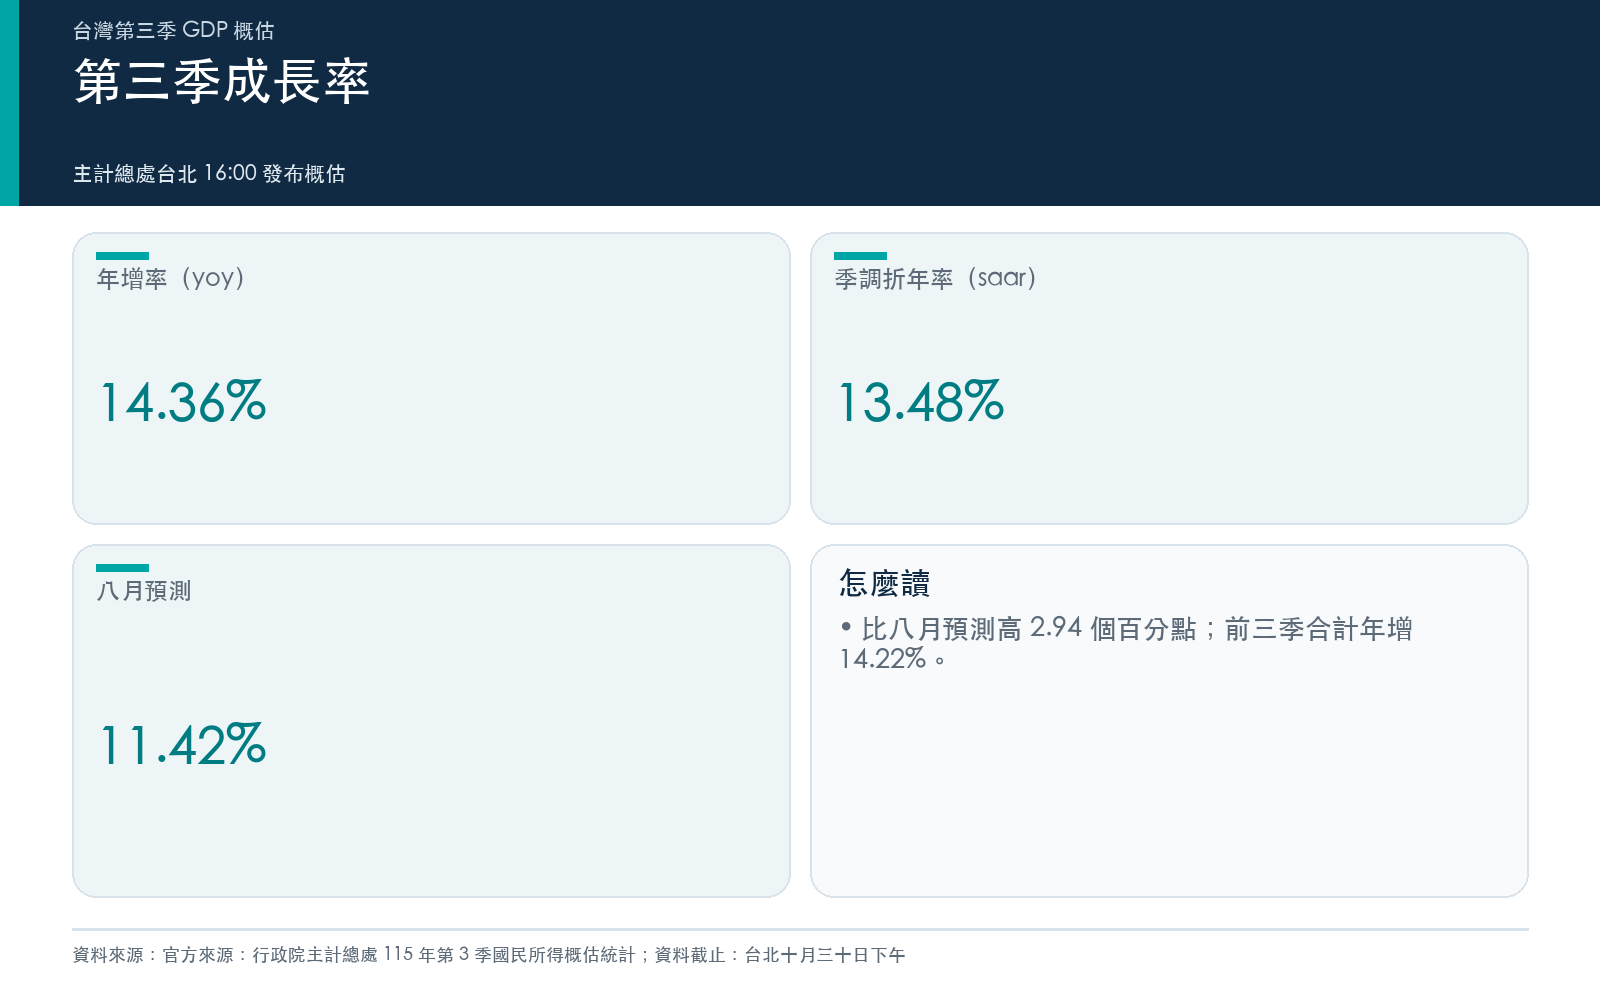Select the 主計總處台北 16:00 發布概估 line

coord(209,173)
